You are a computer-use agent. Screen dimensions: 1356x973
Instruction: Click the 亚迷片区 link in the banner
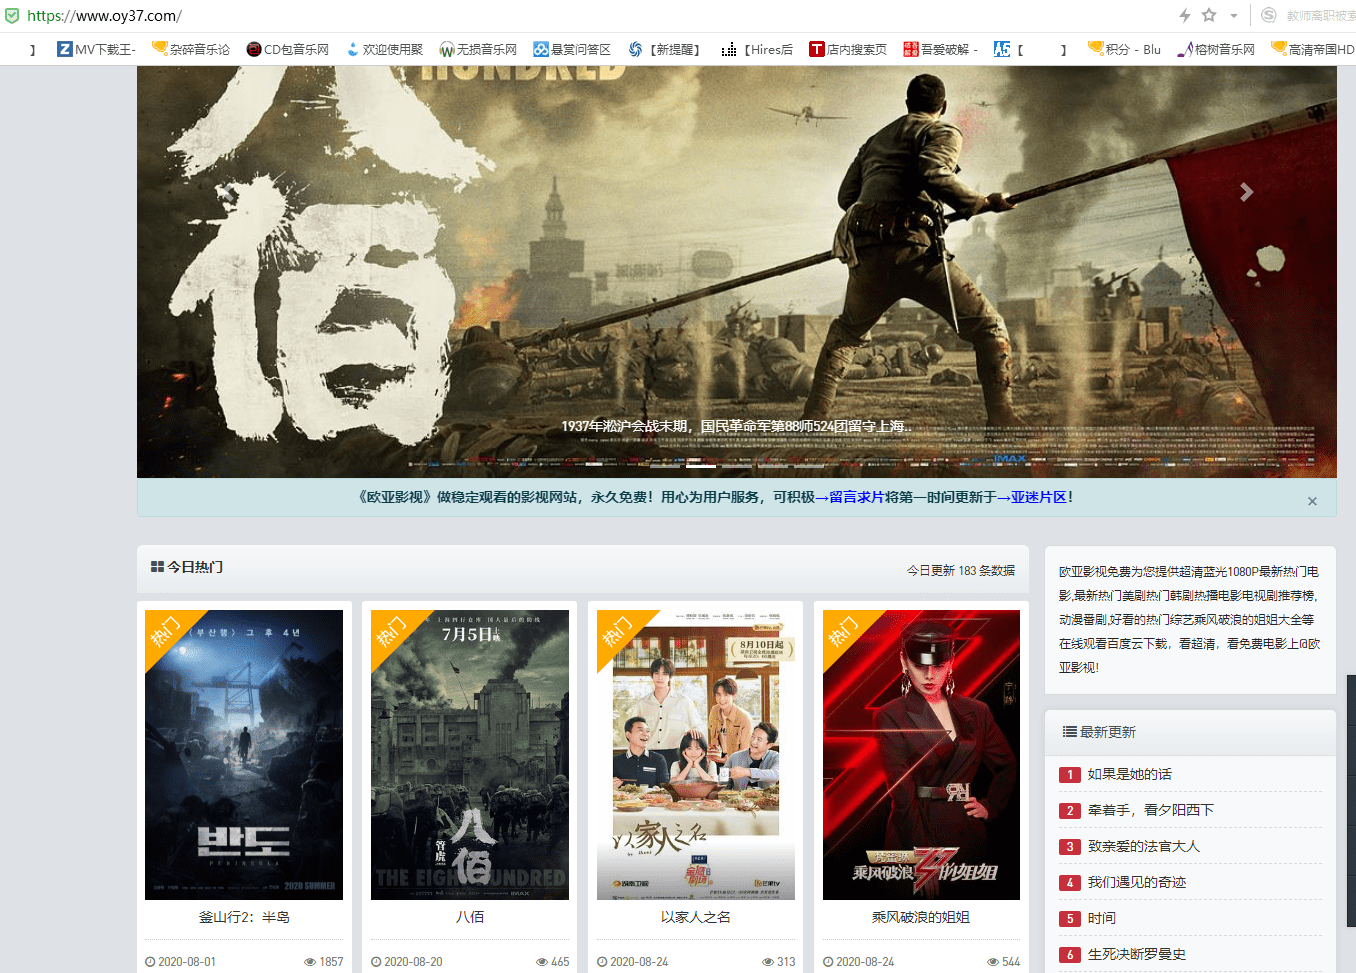[x=1038, y=497]
